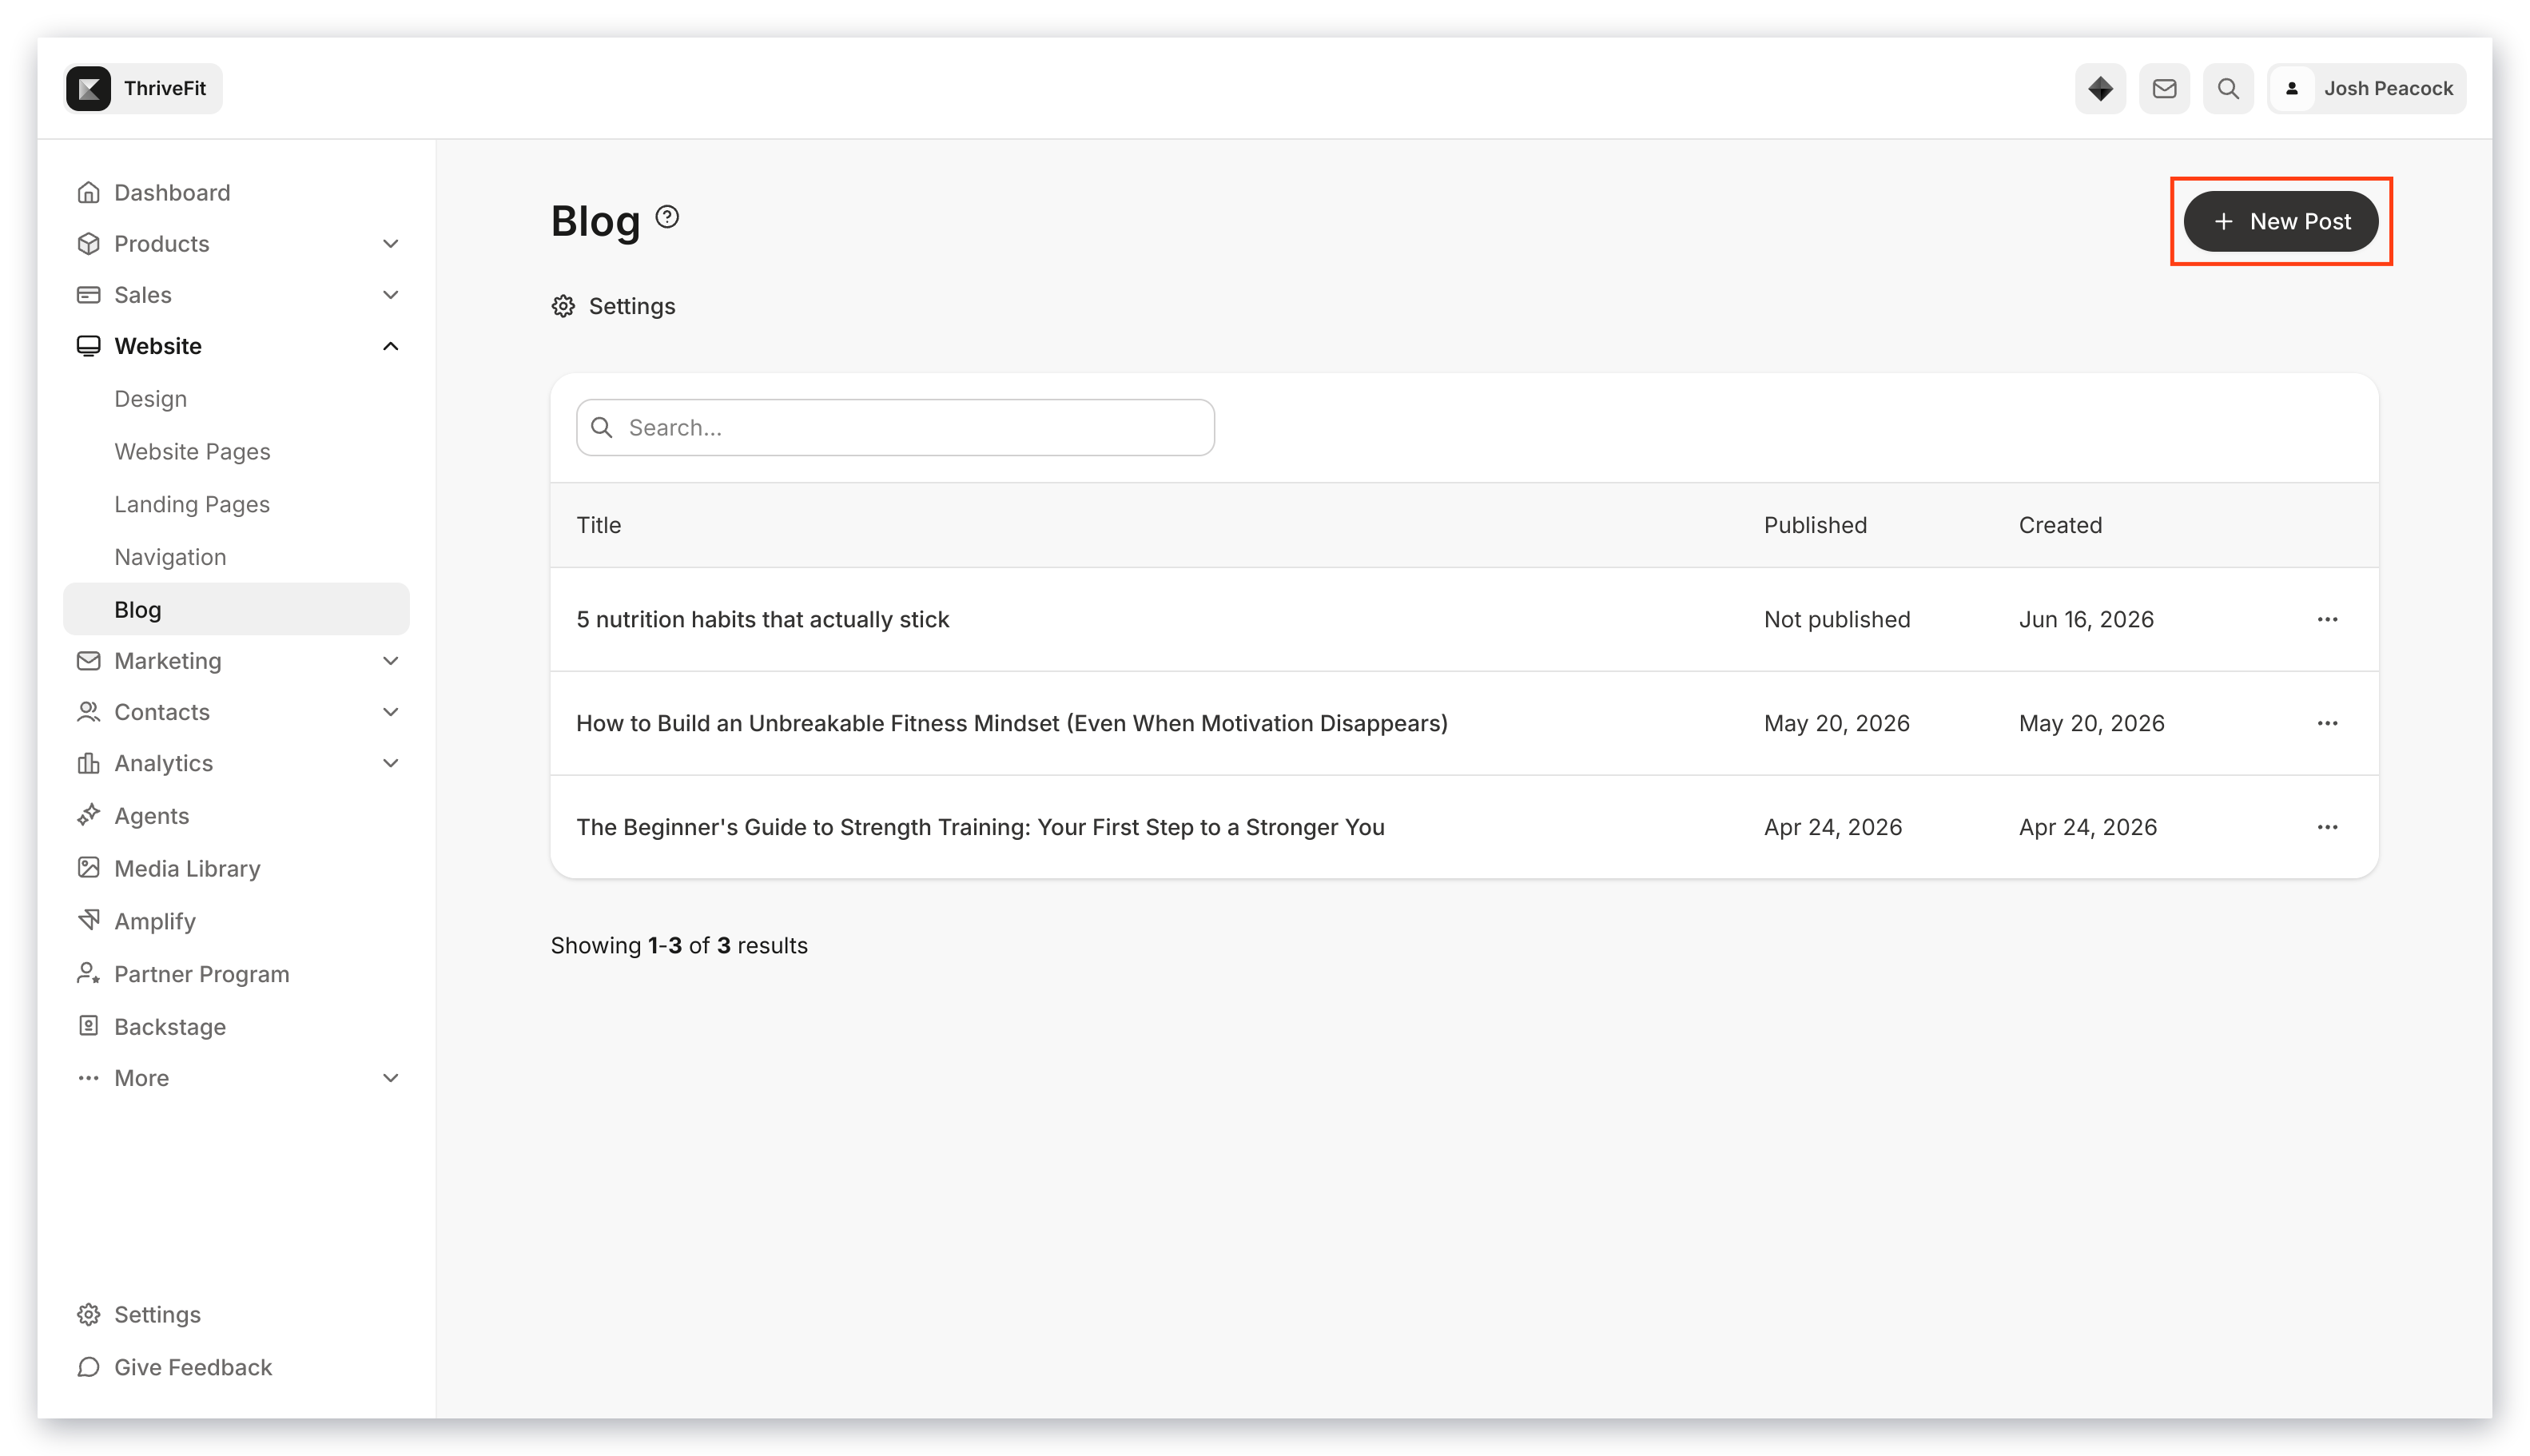Click the Sales card icon

(x=88, y=294)
